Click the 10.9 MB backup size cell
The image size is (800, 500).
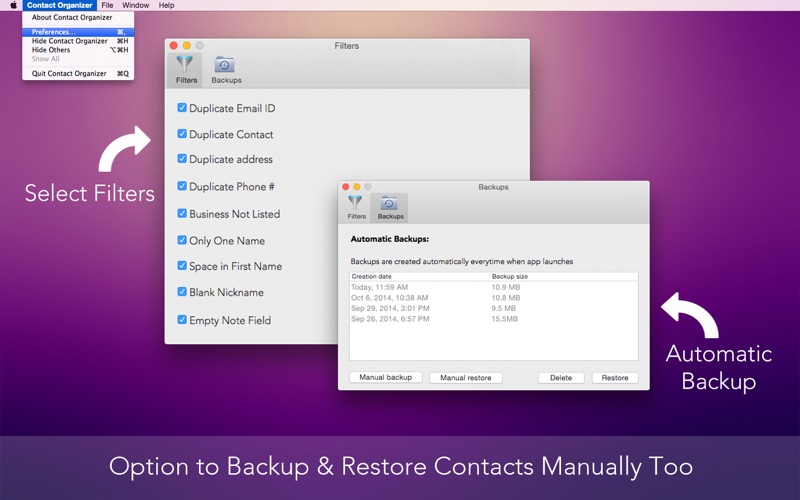pos(506,287)
